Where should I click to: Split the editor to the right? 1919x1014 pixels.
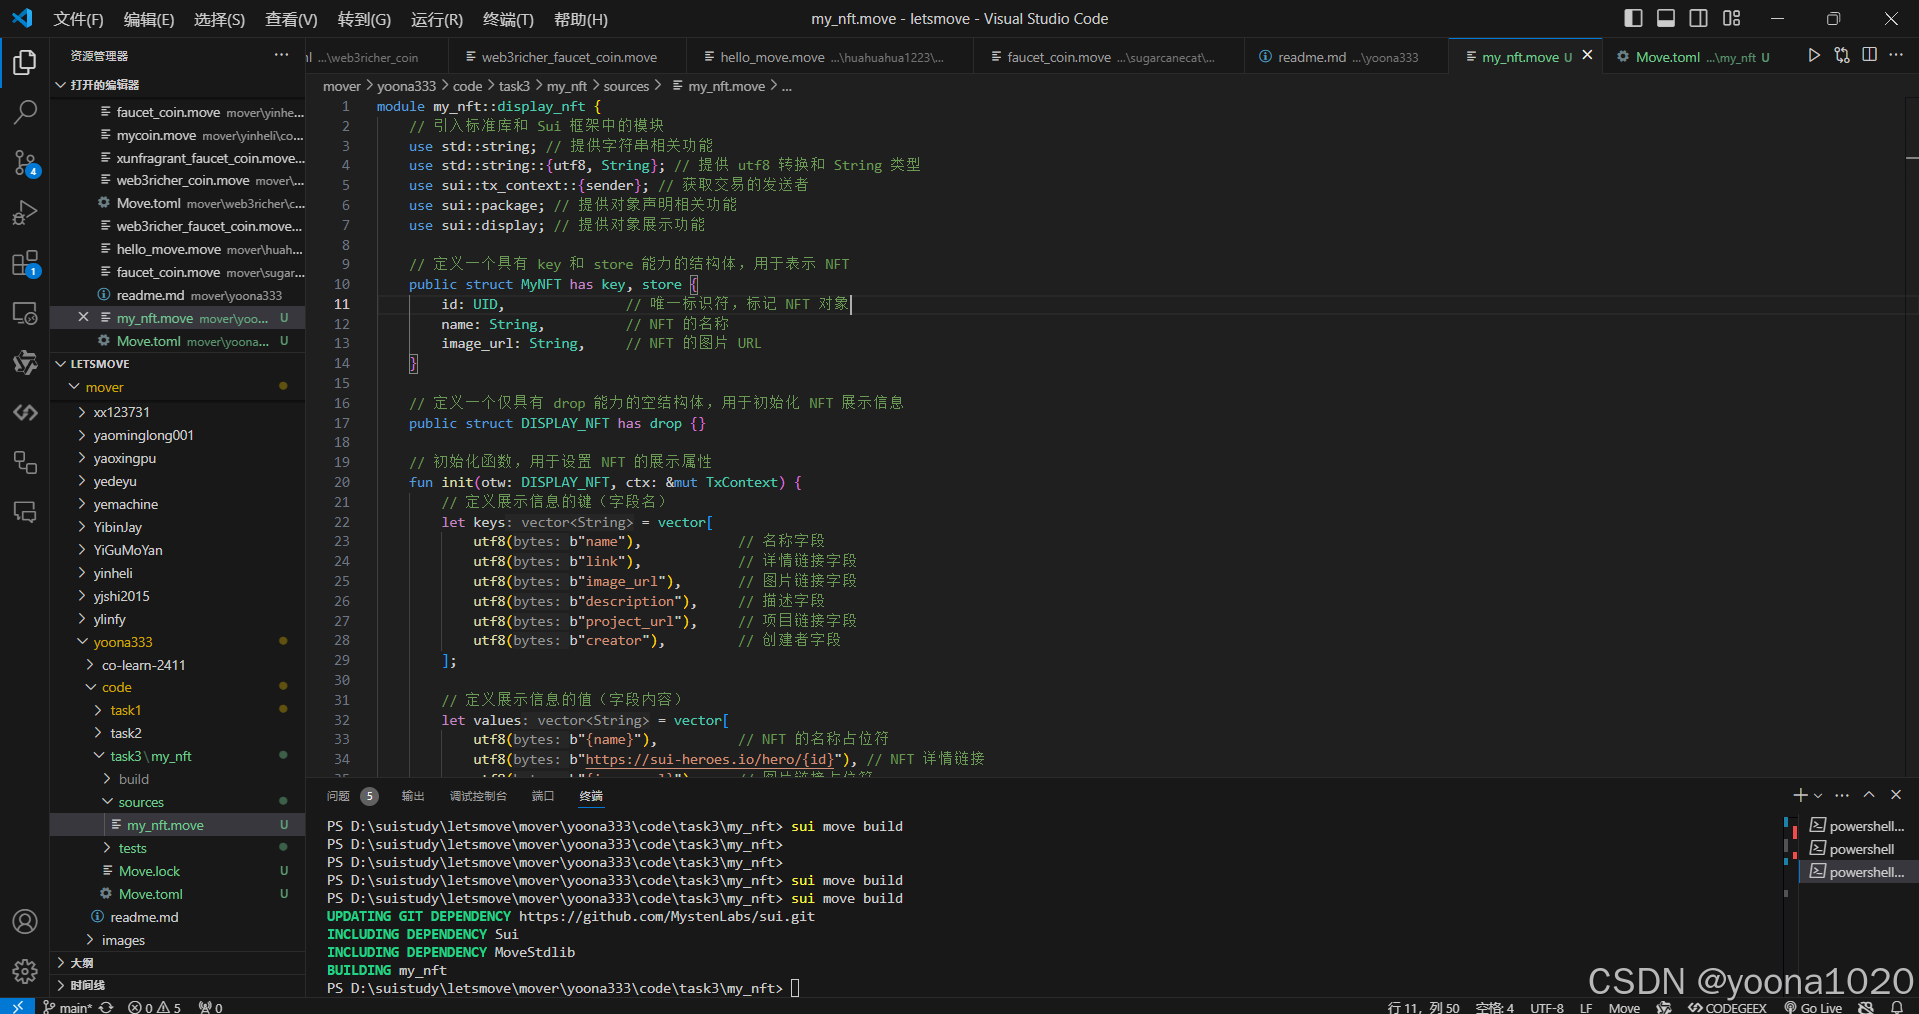click(1869, 56)
